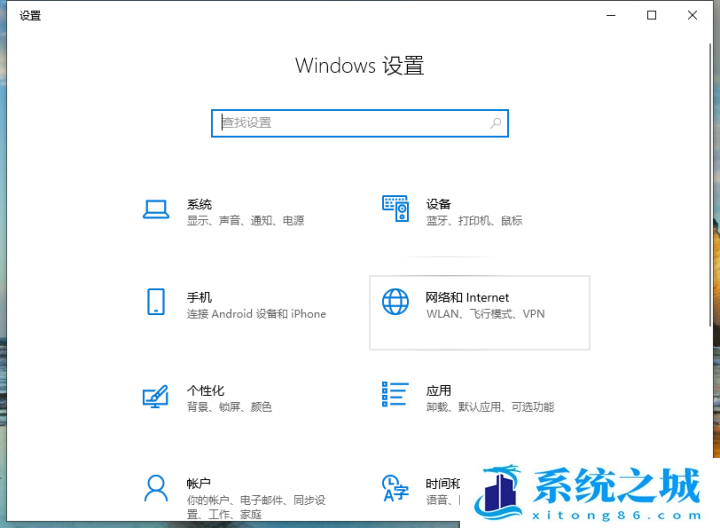720x528 pixels.
Task: Click the magnifier icon in search box
Action: 495,123
